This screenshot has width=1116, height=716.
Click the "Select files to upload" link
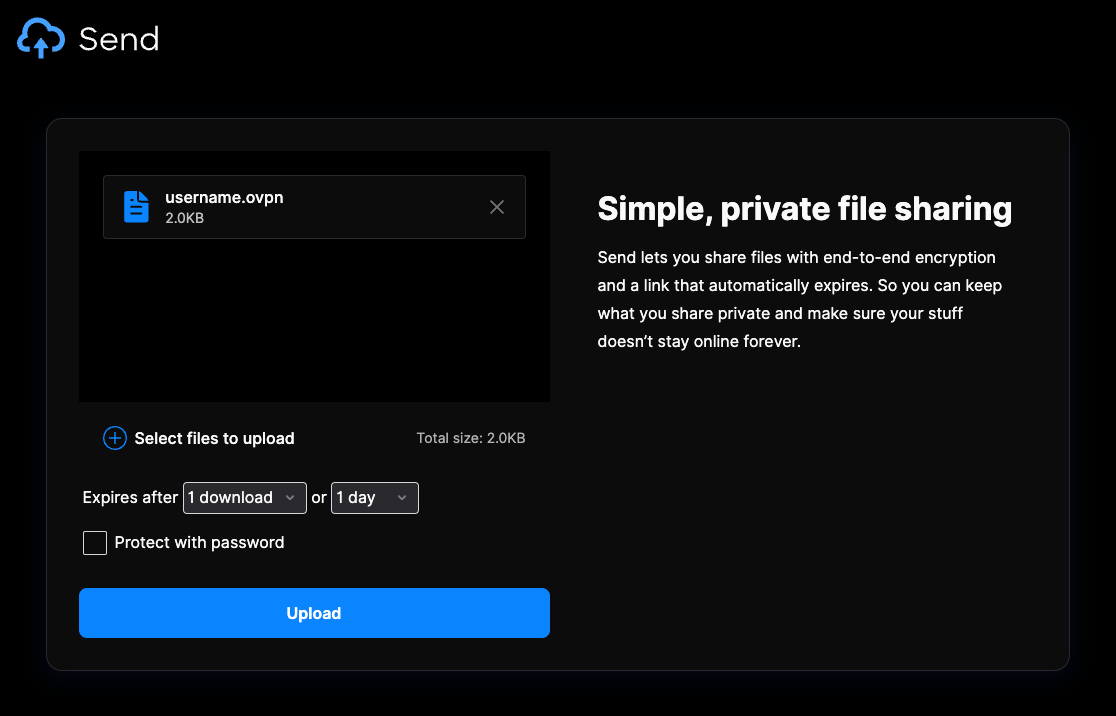213,438
